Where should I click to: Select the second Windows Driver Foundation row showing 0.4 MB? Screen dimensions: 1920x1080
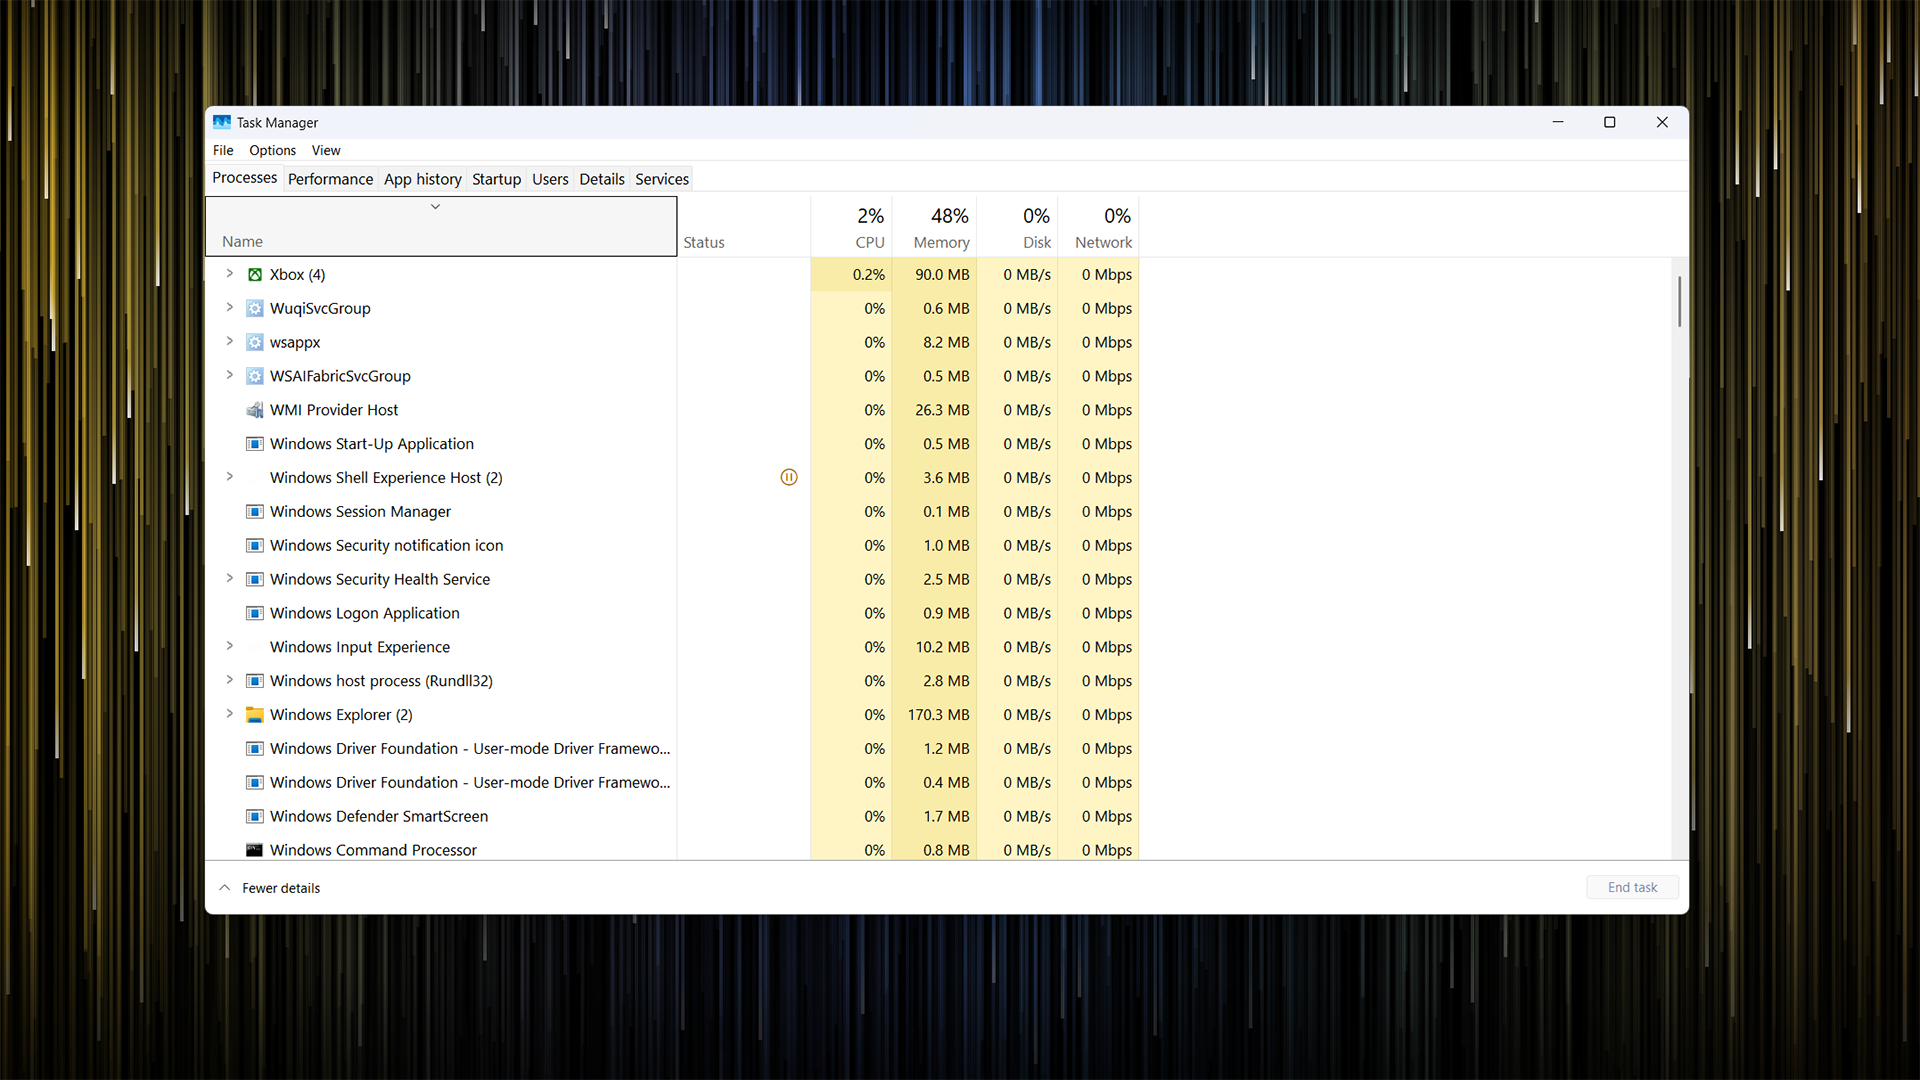[x=672, y=783]
